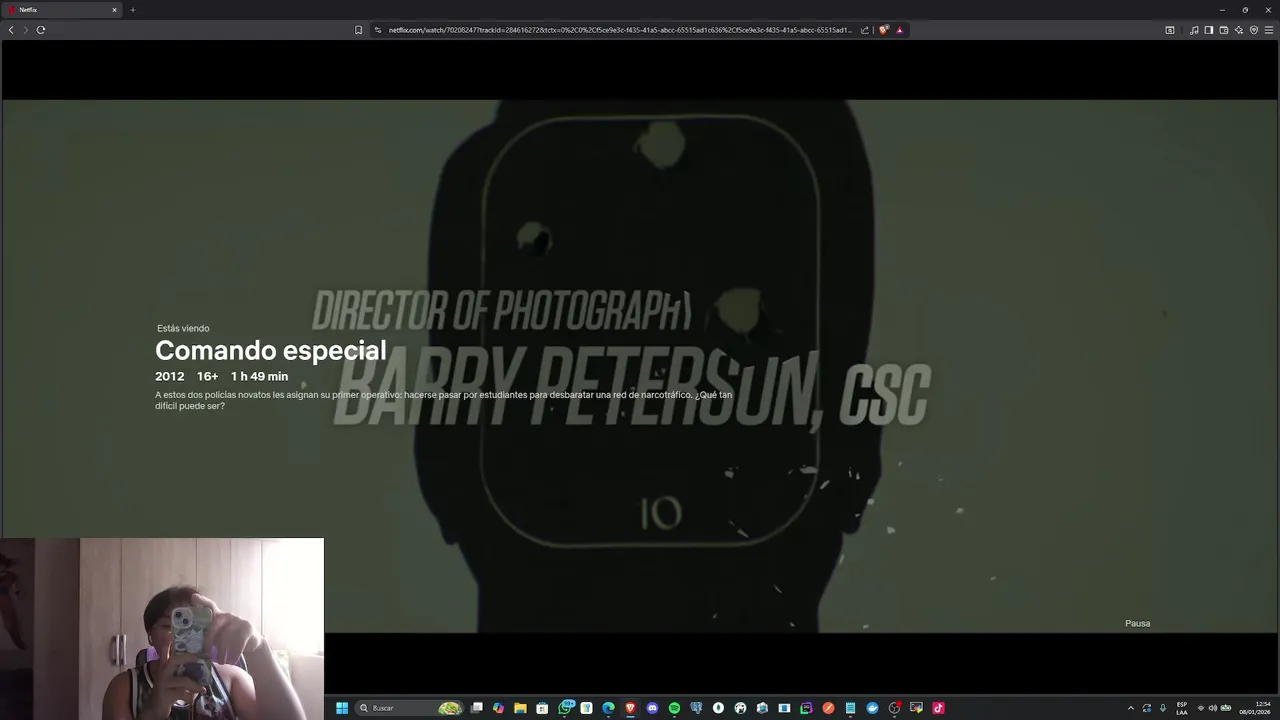Open Brave Wallet icon
The image size is (1280, 720).
[1224, 30]
